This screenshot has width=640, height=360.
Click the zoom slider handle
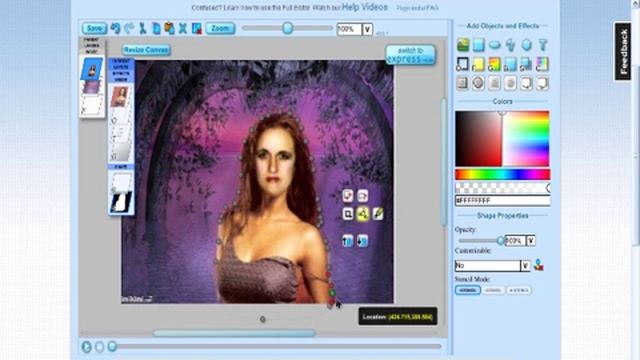[x=288, y=28]
